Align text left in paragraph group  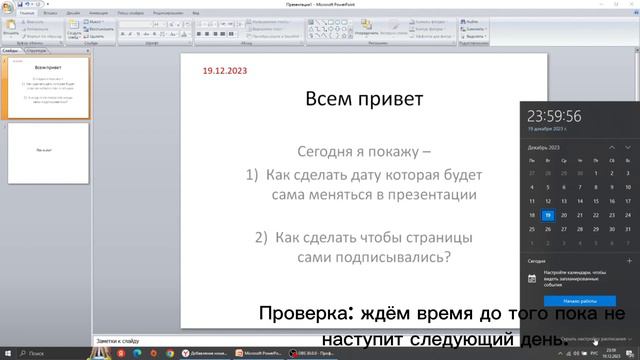tap(199, 34)
